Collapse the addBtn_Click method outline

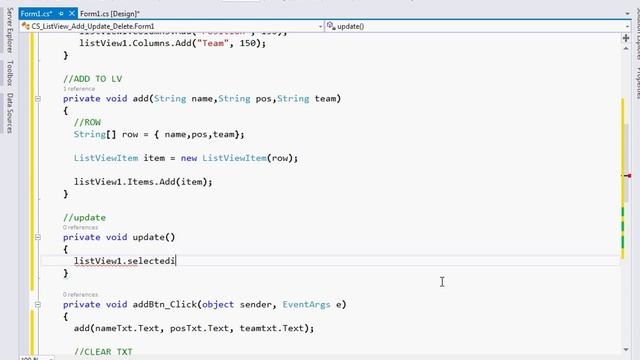pos(38,304)
